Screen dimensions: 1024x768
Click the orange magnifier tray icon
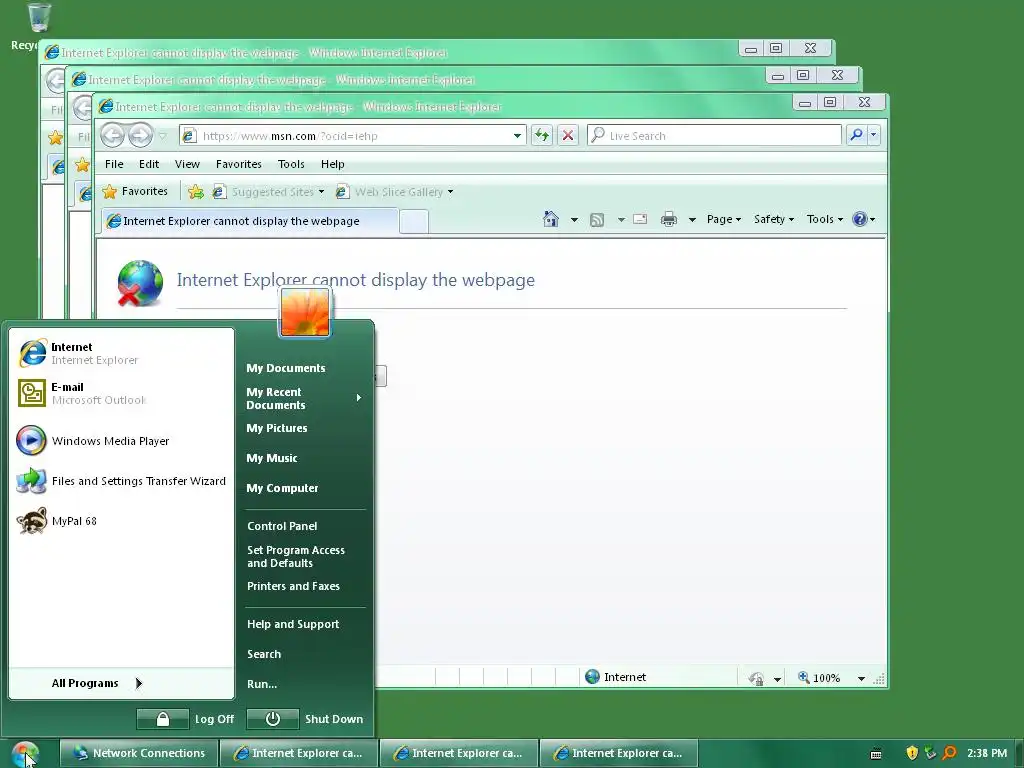949,753
